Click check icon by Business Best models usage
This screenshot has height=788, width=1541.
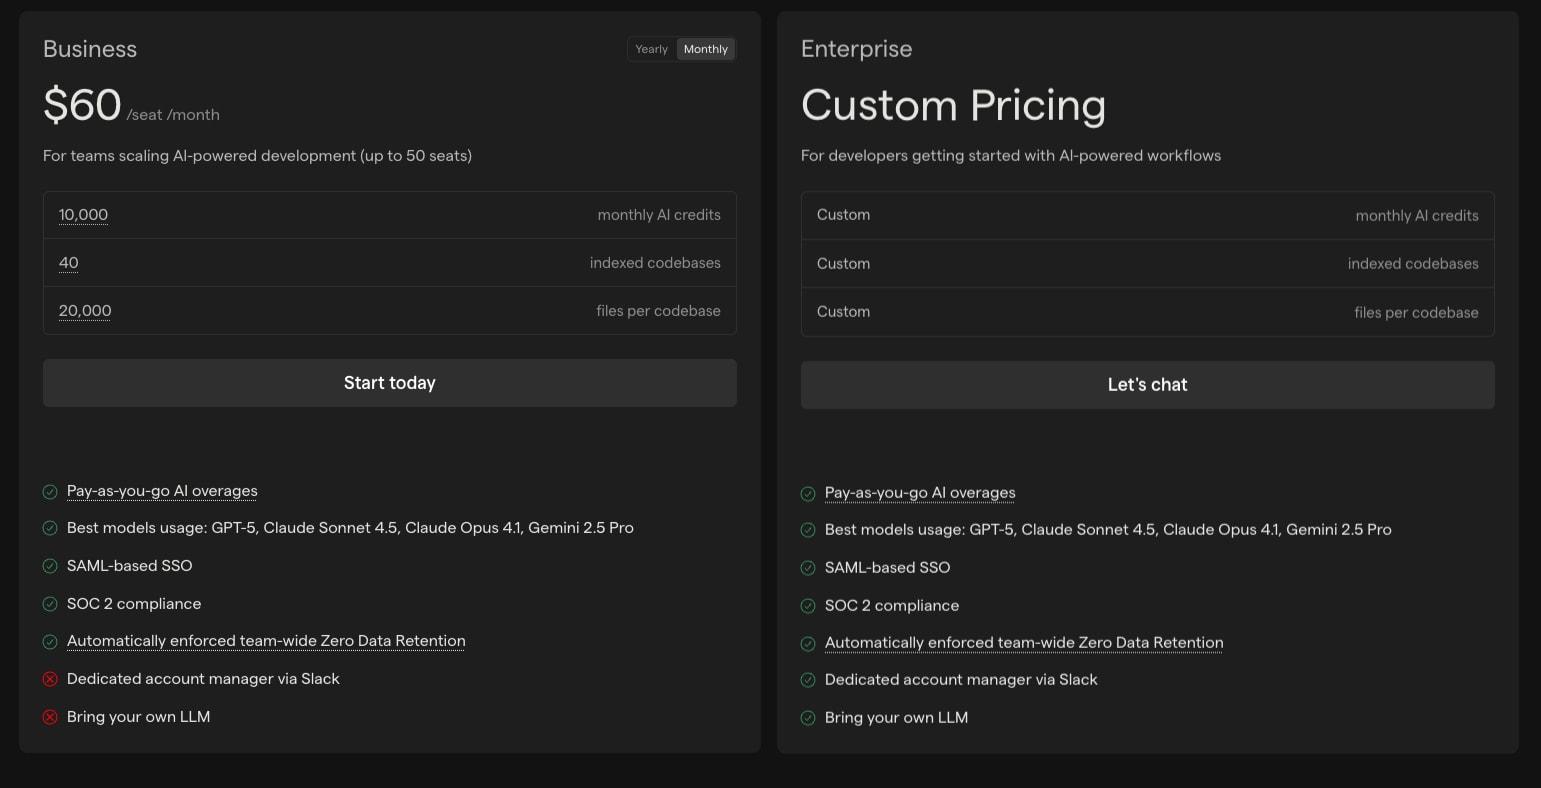[50, 528]
